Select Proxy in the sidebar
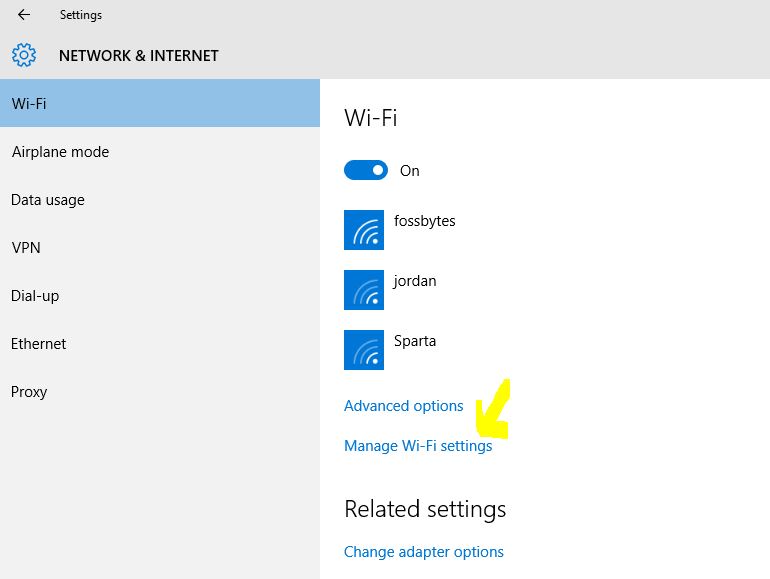This screenshot has width=770, height=579. tap(160, 392)
